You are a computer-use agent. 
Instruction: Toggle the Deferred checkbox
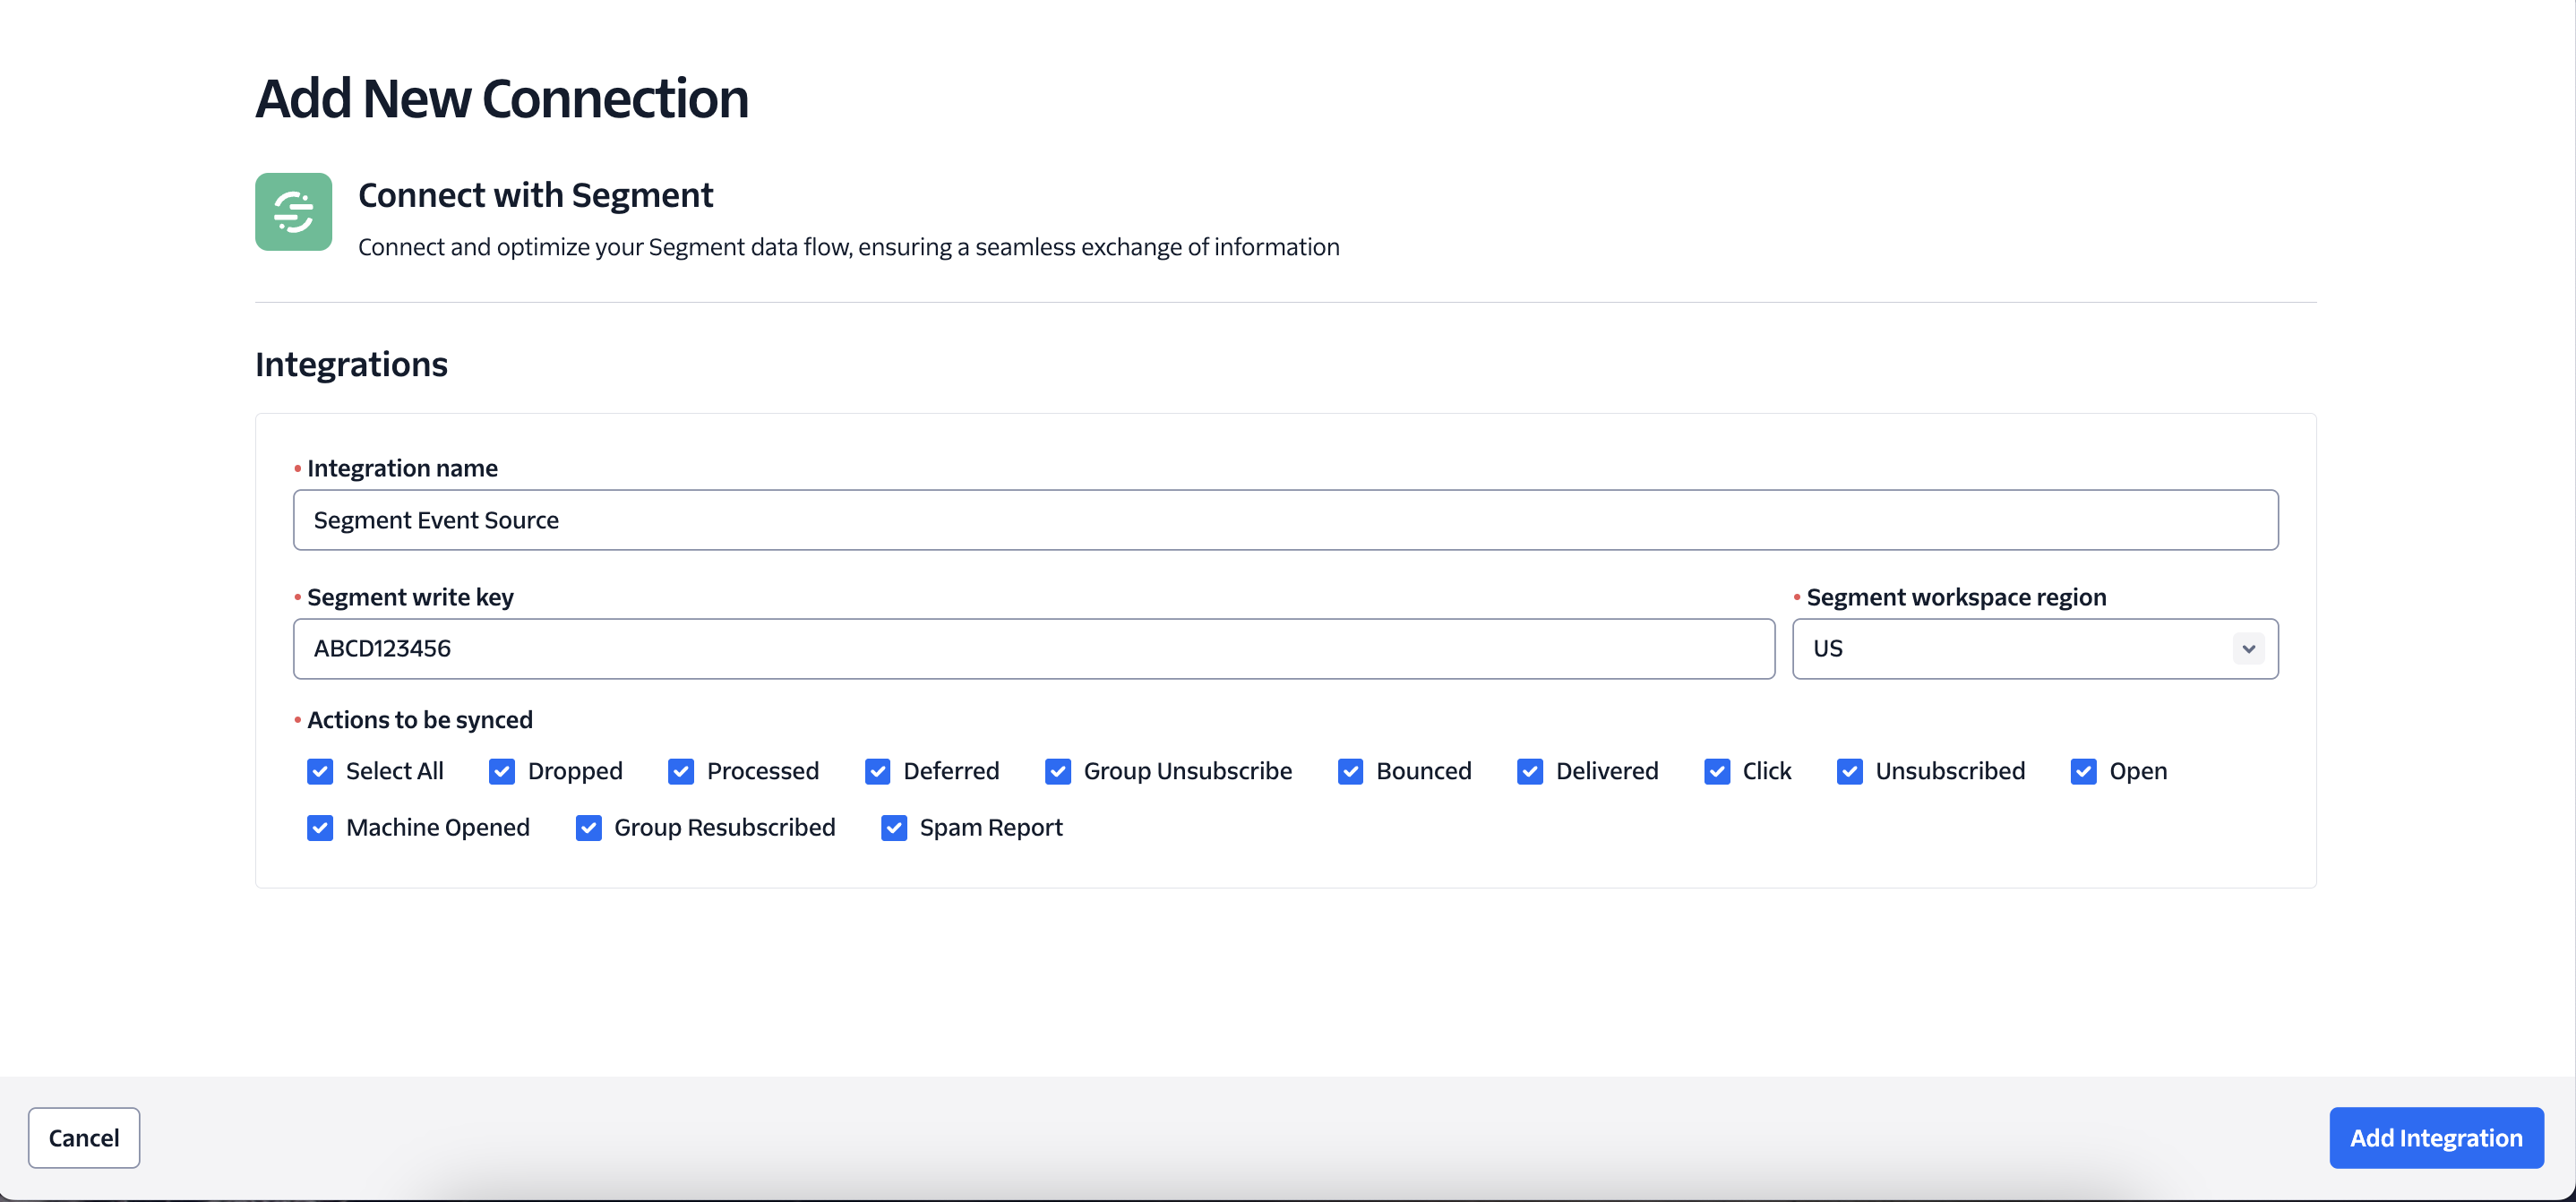pos(877,771)
